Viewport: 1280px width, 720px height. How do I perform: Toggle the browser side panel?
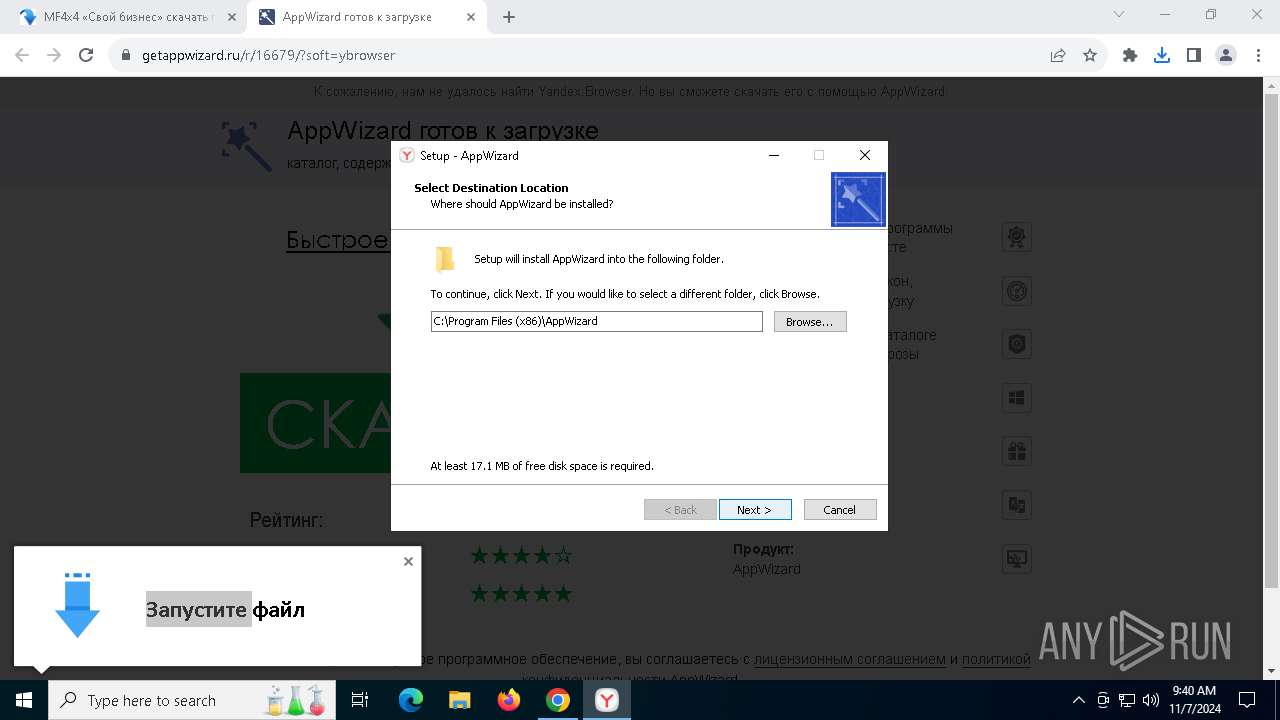click(x=1194, y=55)
